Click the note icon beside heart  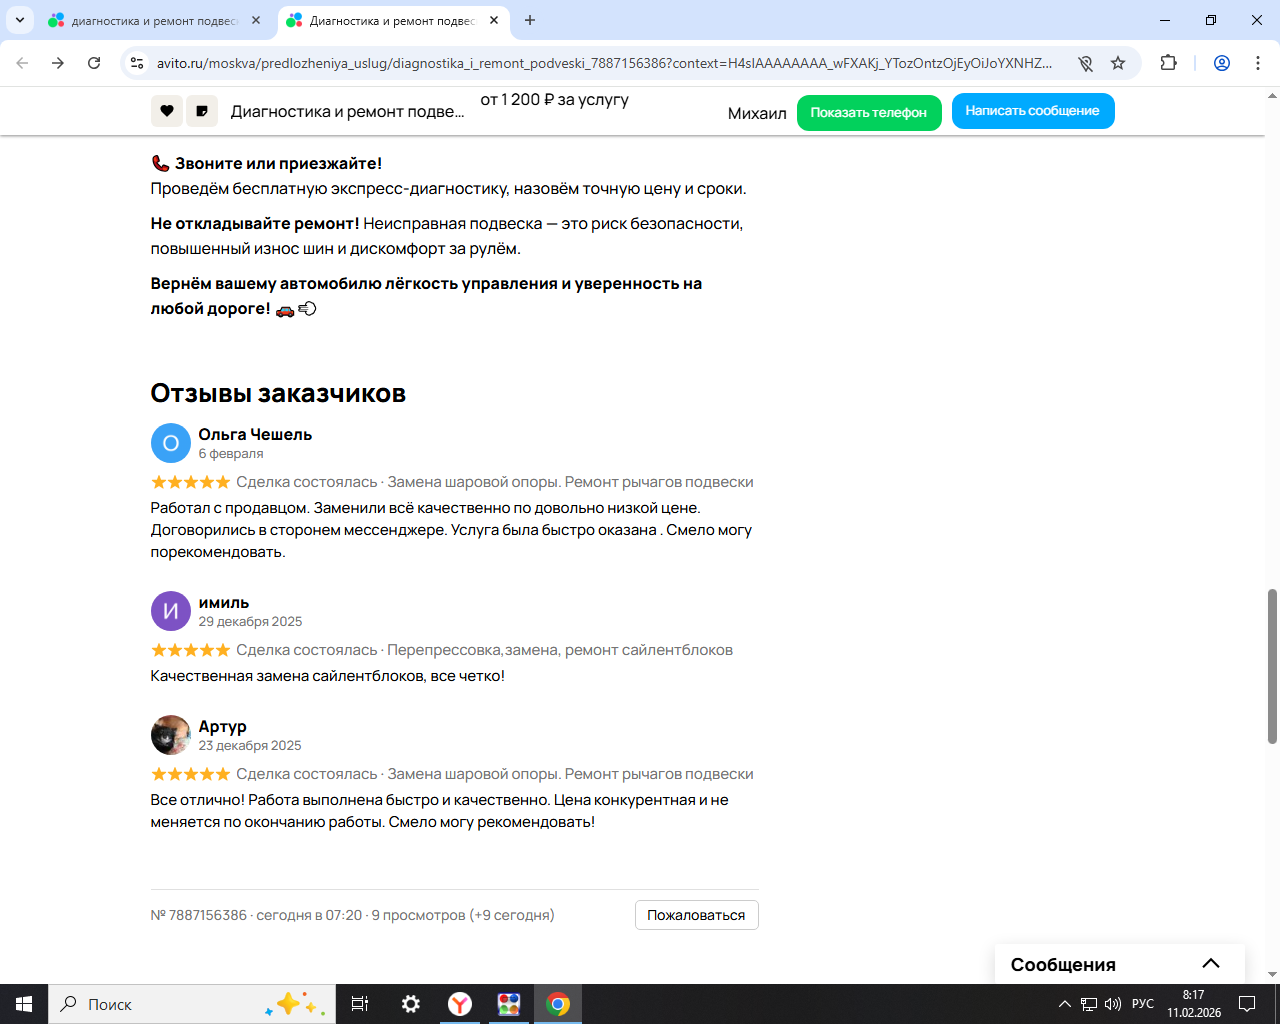202,111
